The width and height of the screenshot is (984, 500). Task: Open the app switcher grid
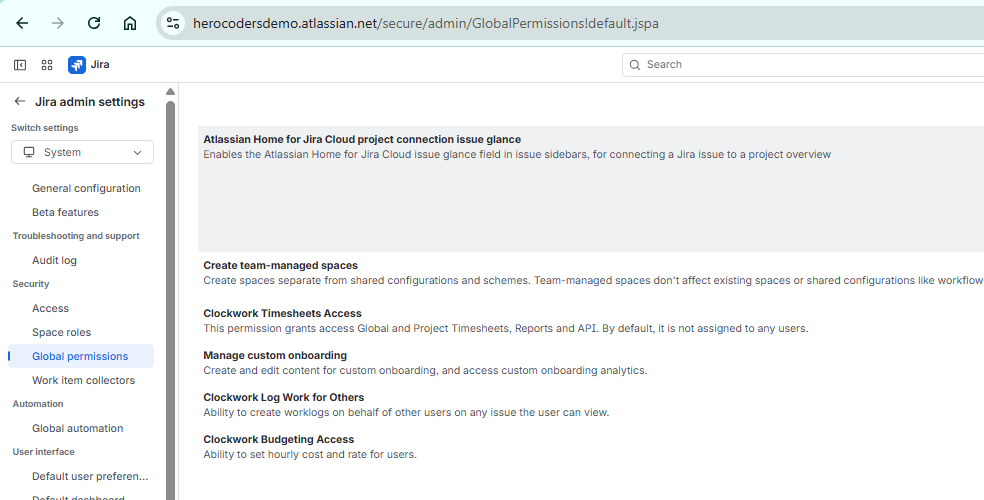[47, 65]
